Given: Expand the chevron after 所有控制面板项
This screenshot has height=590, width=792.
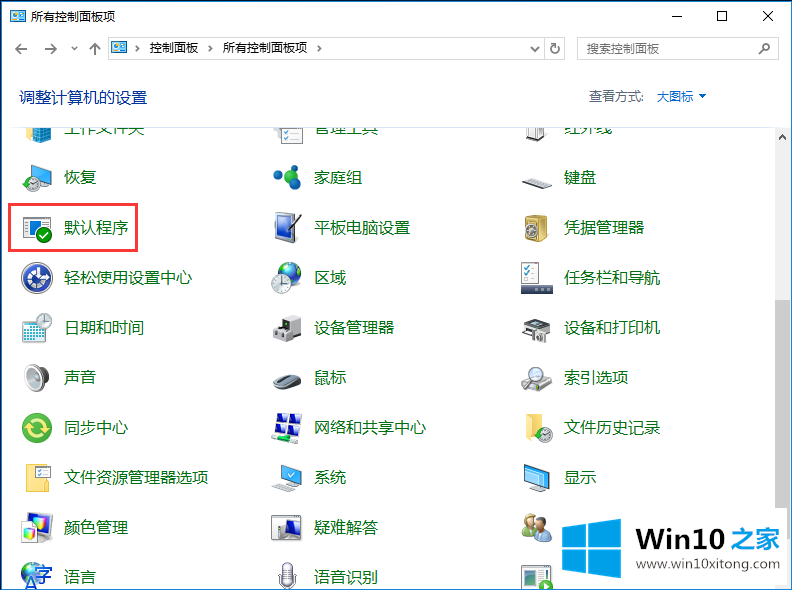Looking at the screenshot, I should tap(319, 48).
